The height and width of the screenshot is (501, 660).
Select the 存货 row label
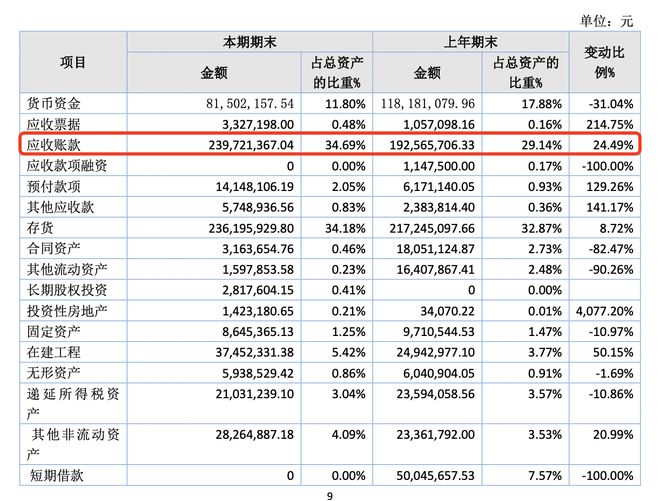click(40, 228)
